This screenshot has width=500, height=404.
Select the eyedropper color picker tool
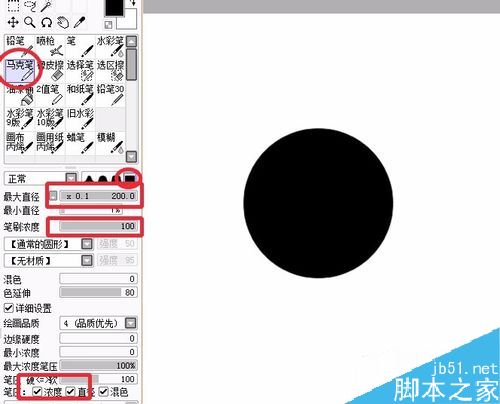pos(79,23)
